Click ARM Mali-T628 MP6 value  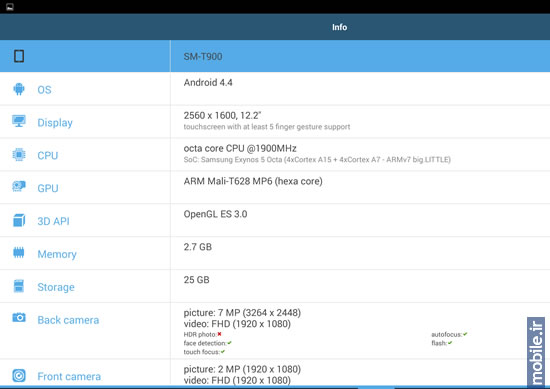(x=253, y=181)
